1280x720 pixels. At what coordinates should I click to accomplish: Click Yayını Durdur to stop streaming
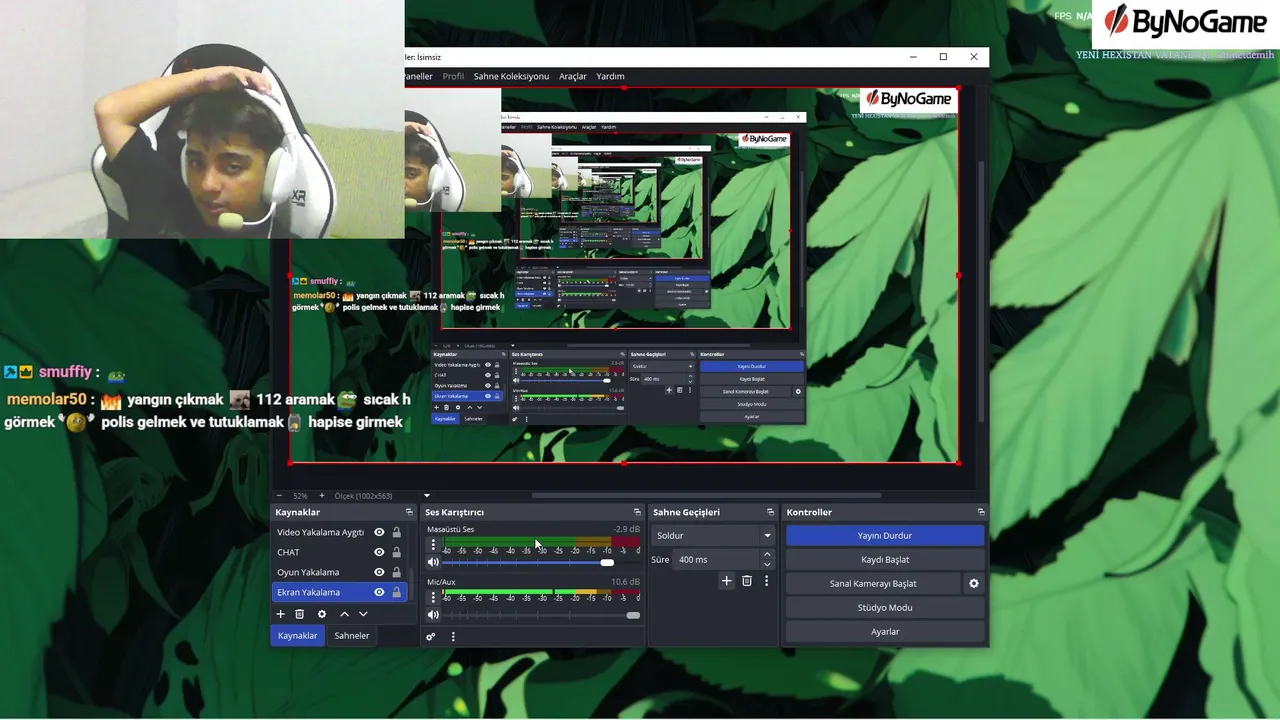tap(885, 536)
